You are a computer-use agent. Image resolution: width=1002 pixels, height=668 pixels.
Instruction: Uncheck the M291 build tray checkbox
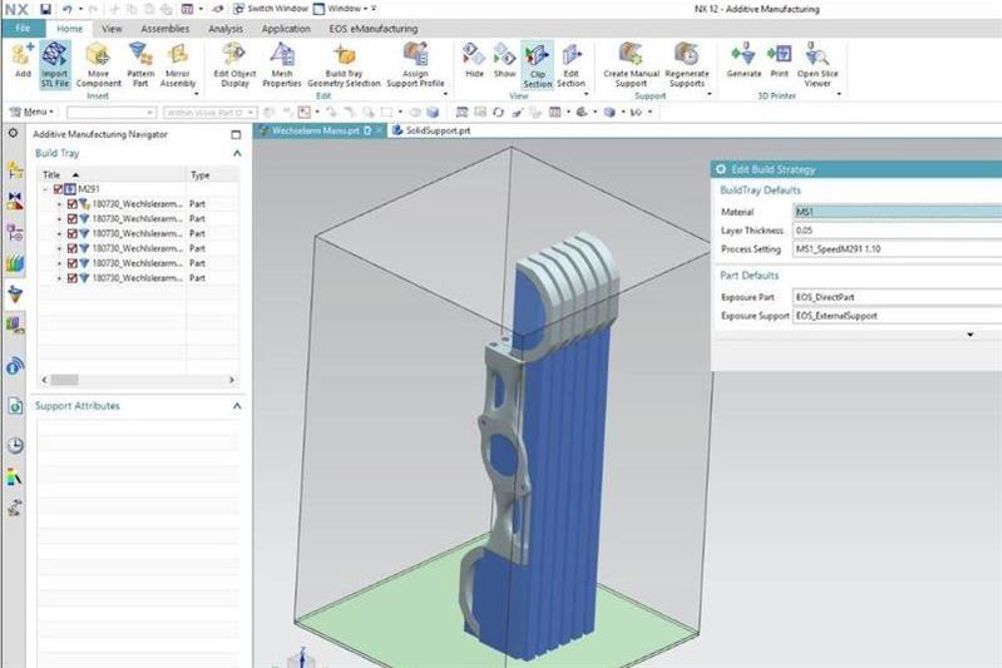click(x=58, y=189)
